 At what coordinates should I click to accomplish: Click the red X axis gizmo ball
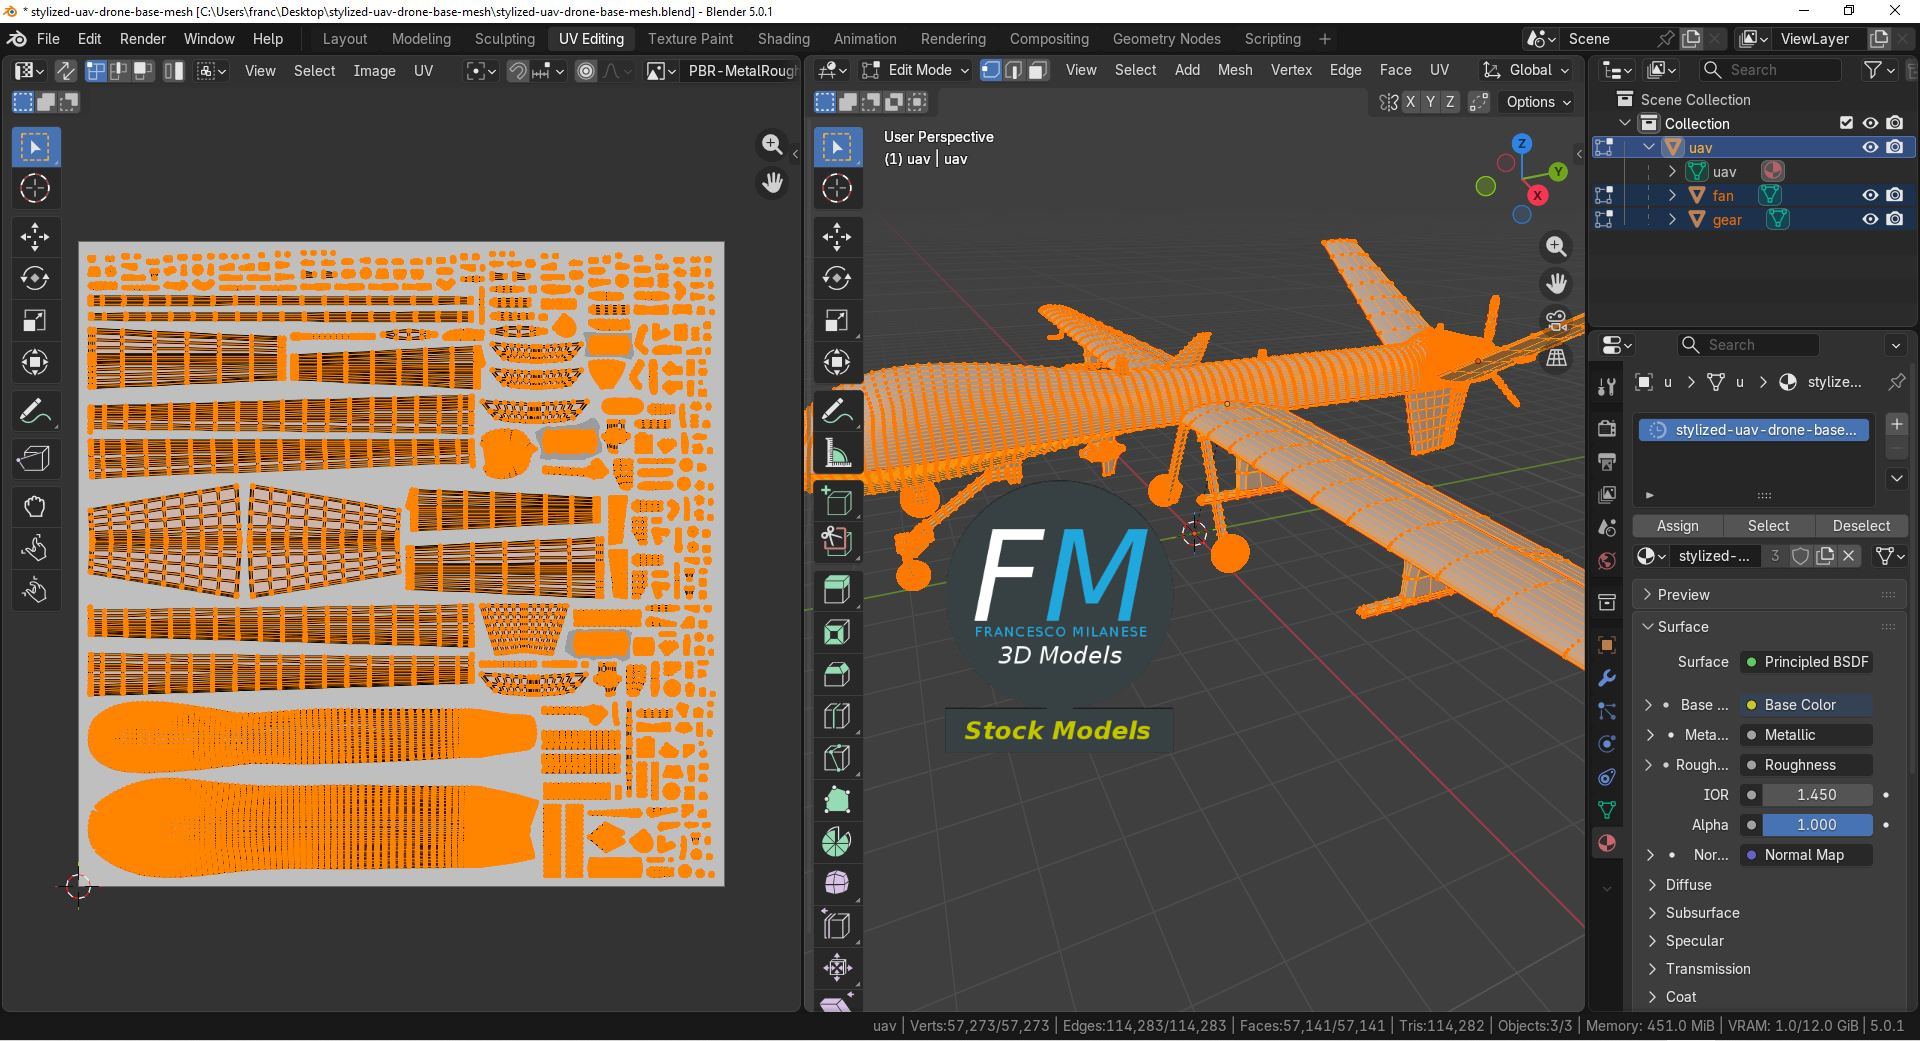(1537, 196)
